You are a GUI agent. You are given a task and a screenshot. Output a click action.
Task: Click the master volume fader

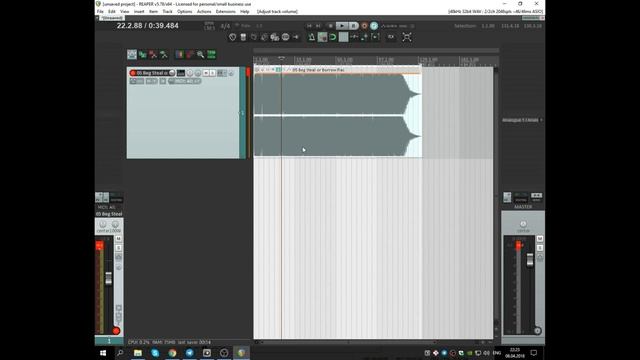(530, 260)
